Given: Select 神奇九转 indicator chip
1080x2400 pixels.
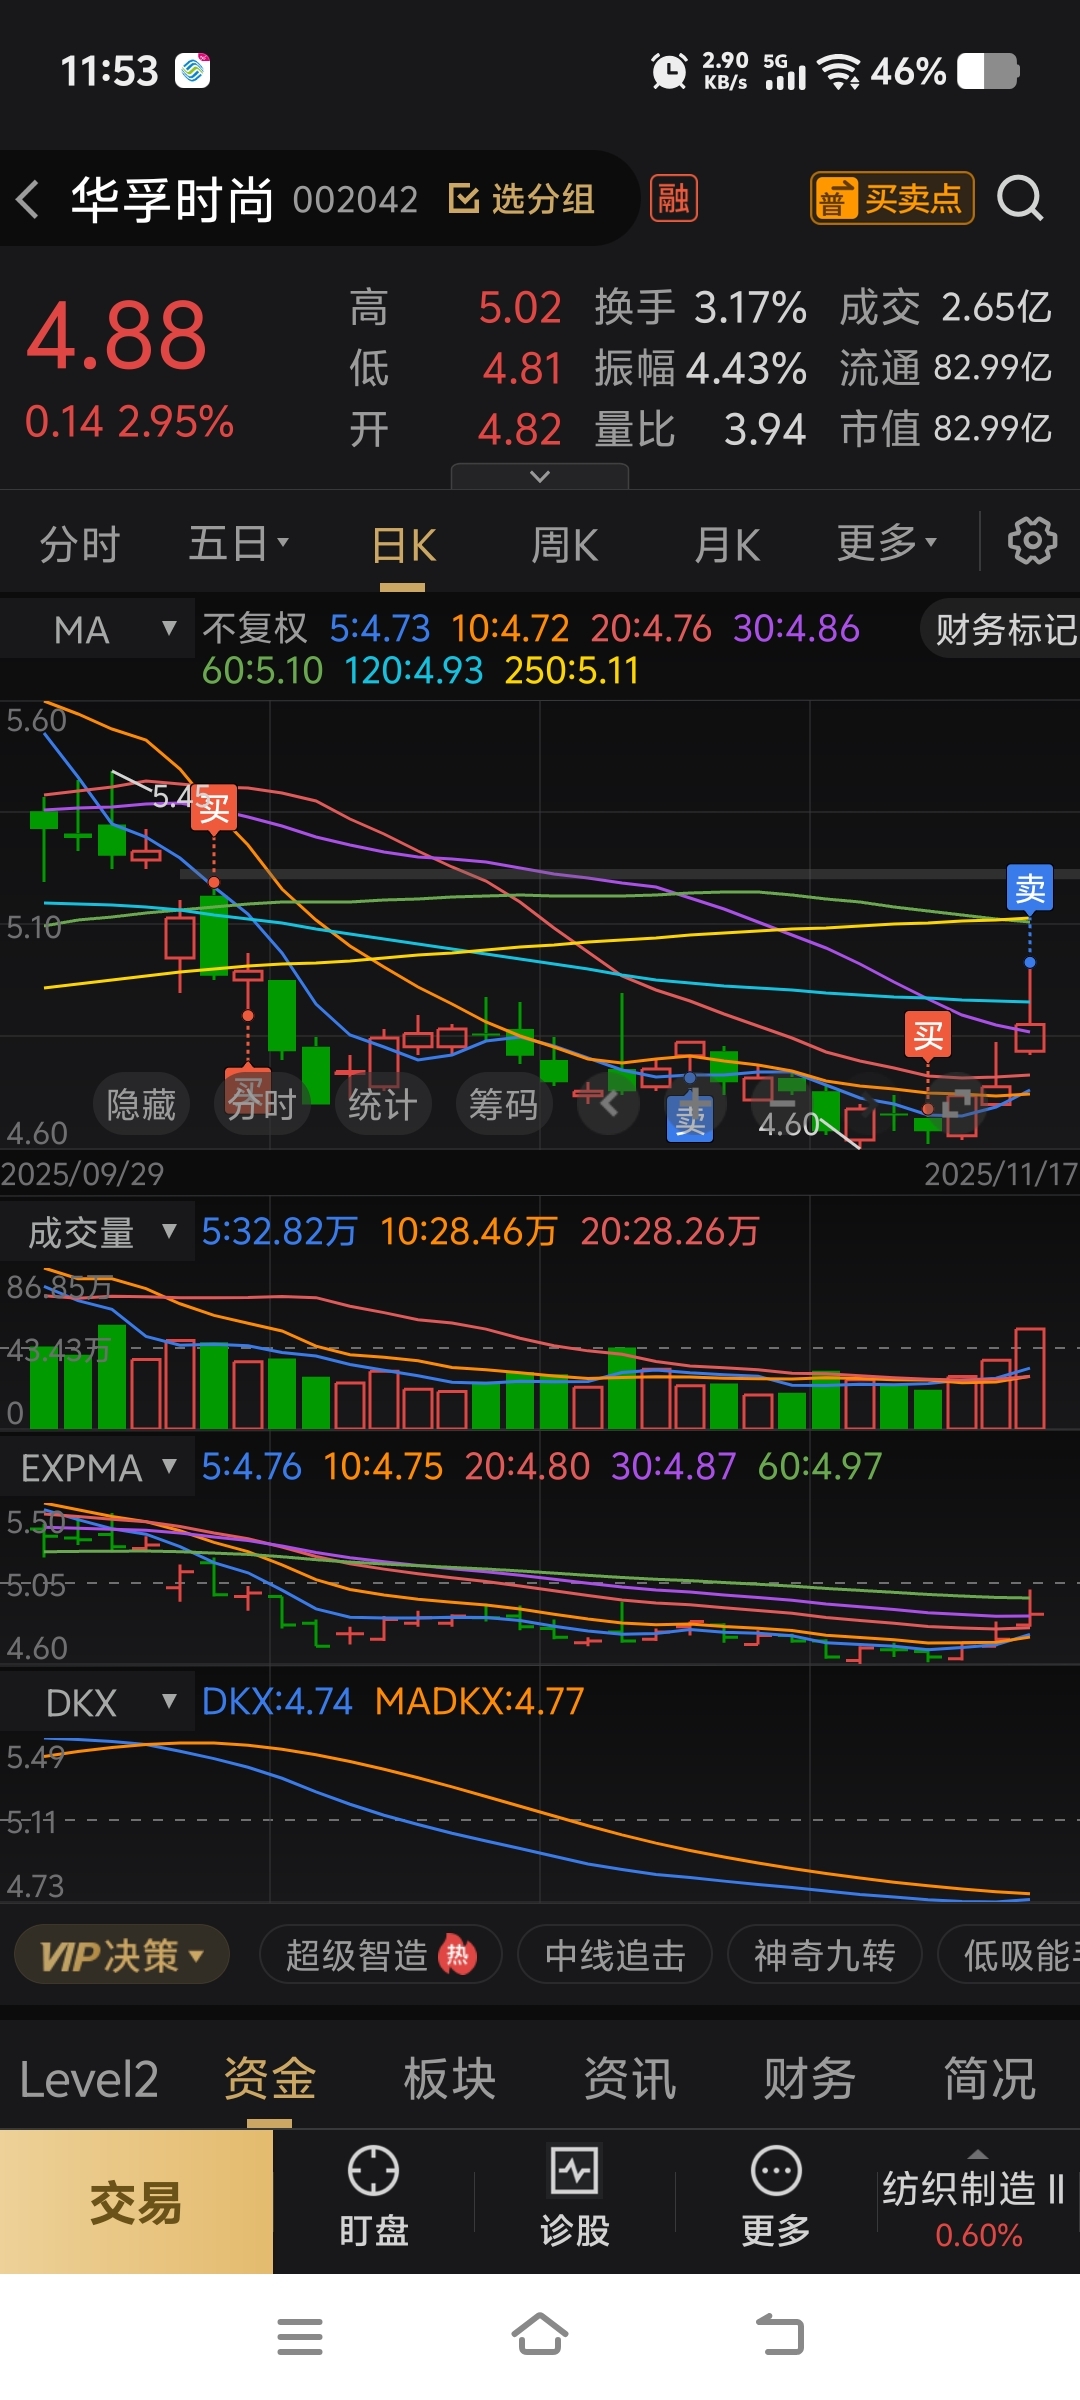Looking at the screenshot, I should click(x=824, y=1955).
